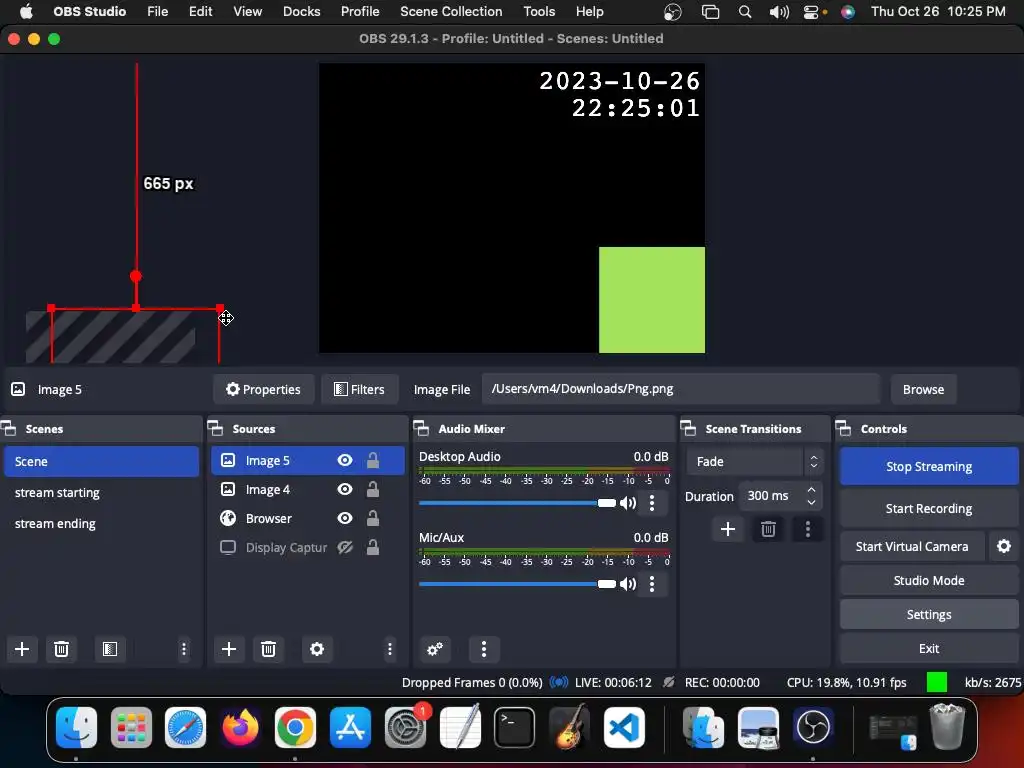Click Start Virtual Camera button

912,546
